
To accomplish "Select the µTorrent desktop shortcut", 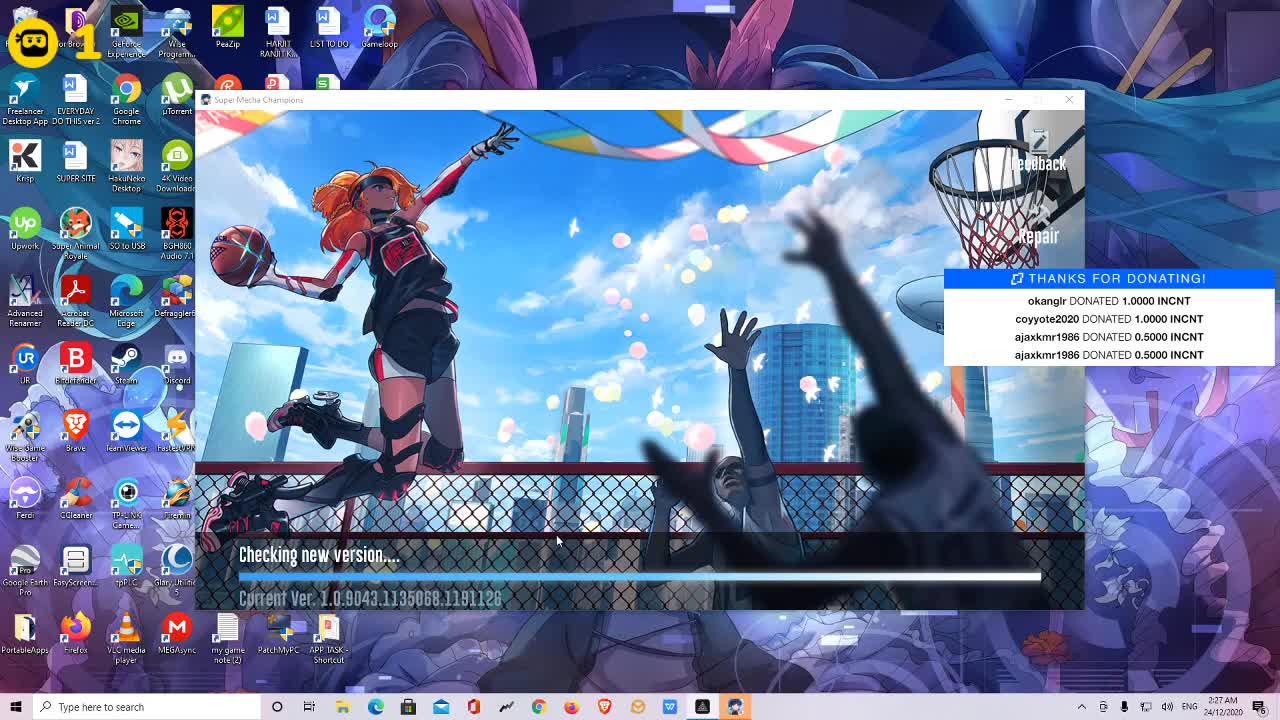I will click(x=177, y=95).
